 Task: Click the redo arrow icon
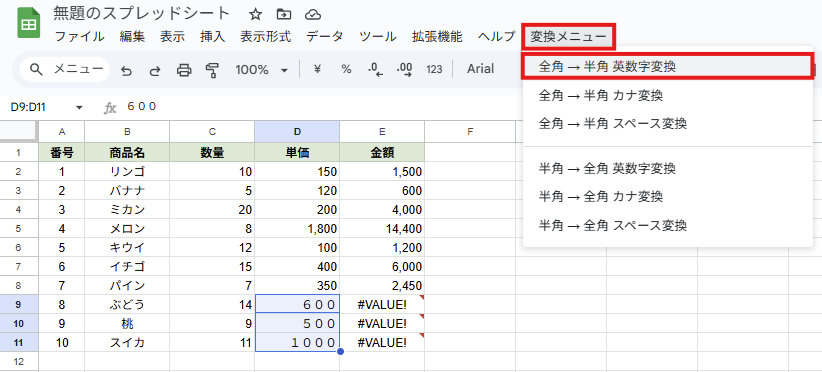point(155,70)
